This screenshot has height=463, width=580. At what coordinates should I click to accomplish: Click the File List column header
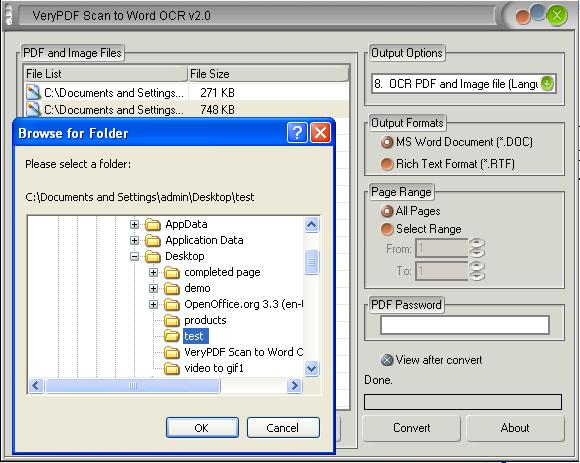[x=105, y=74]
